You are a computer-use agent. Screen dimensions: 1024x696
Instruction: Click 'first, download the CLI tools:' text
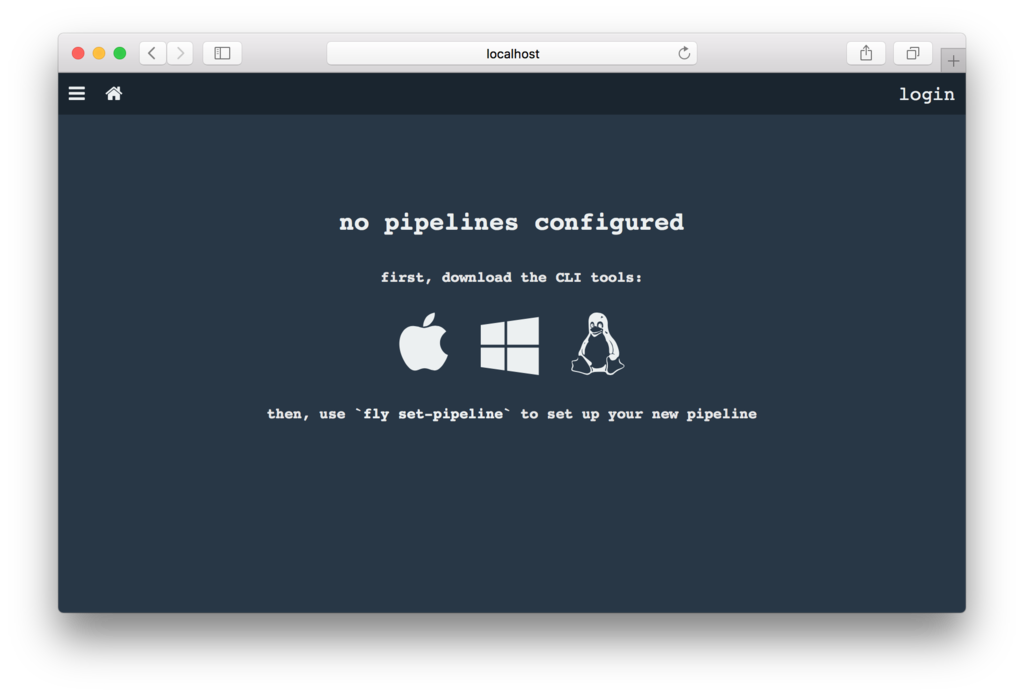tap(511, 277)
